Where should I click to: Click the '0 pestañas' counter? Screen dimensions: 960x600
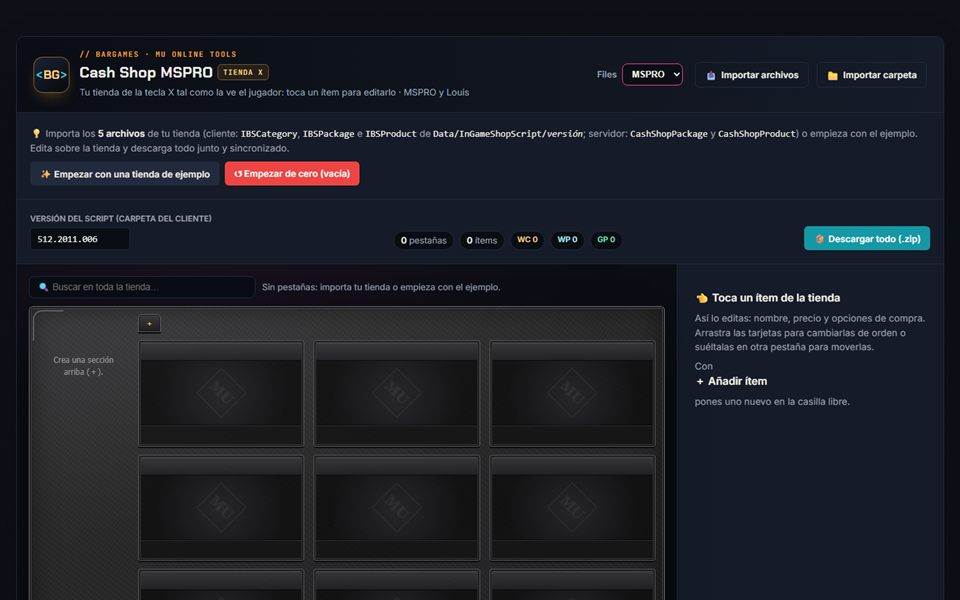coord(424,240)
